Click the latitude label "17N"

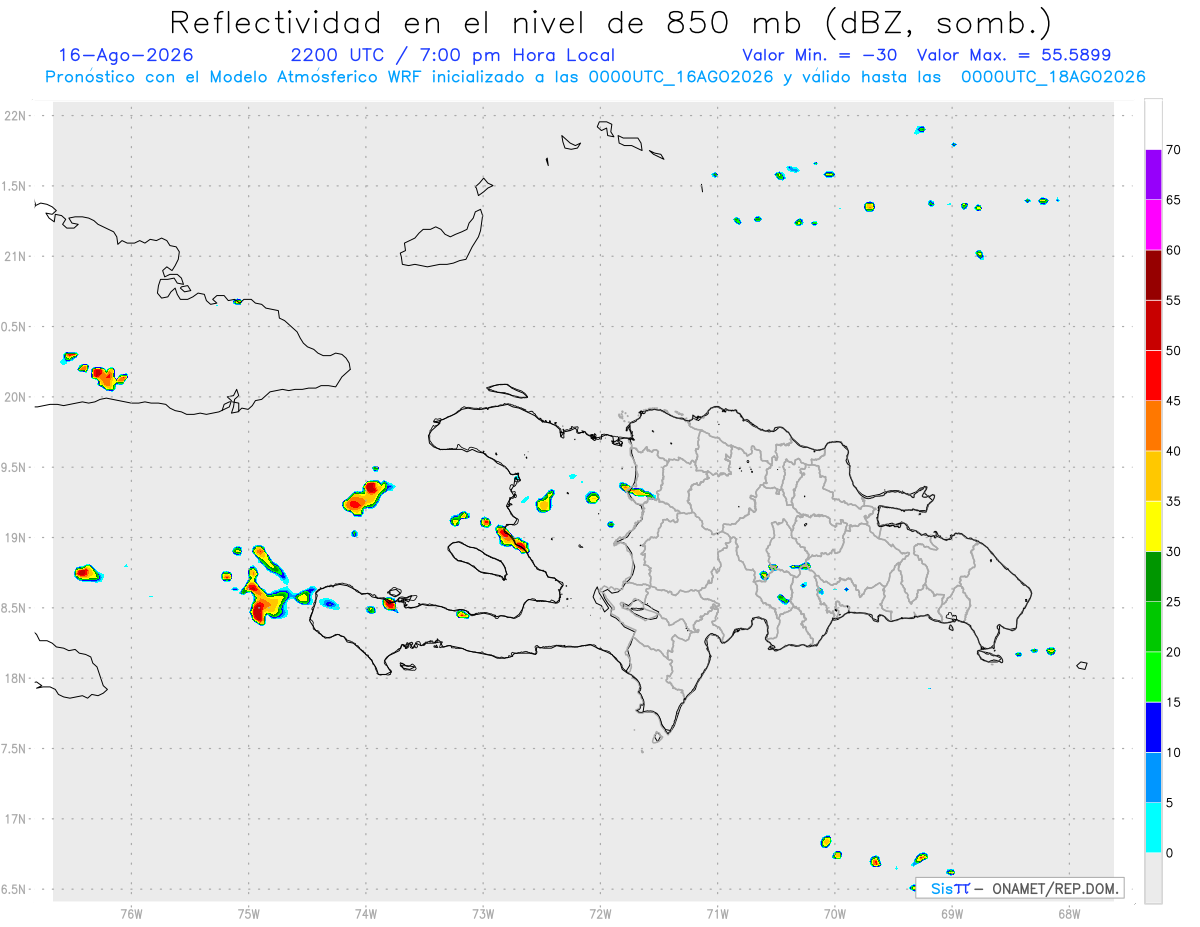[x=17, y=819]
